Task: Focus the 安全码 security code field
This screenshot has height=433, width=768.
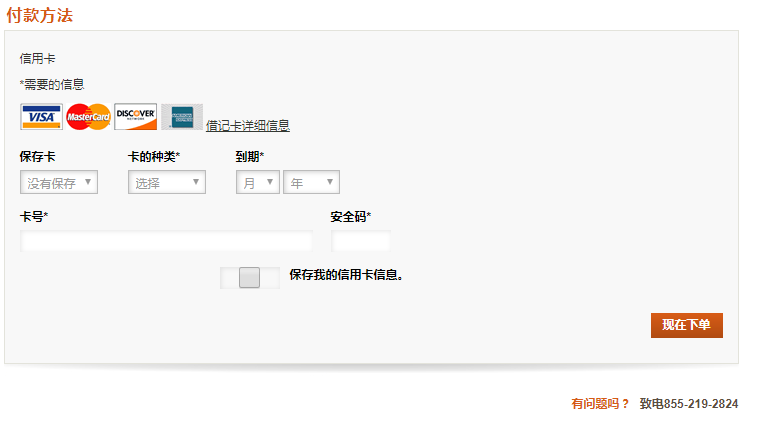Action: [361, 241]
